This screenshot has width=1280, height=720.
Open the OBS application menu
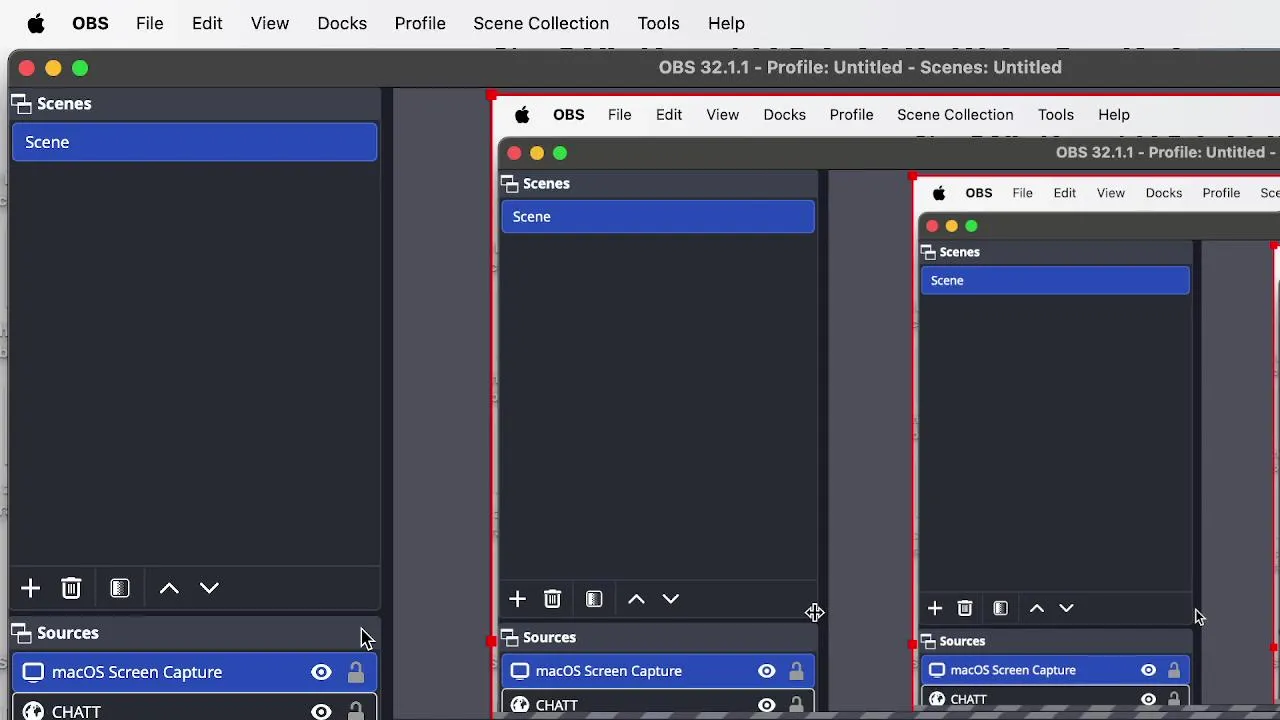[x=90, y=23]
